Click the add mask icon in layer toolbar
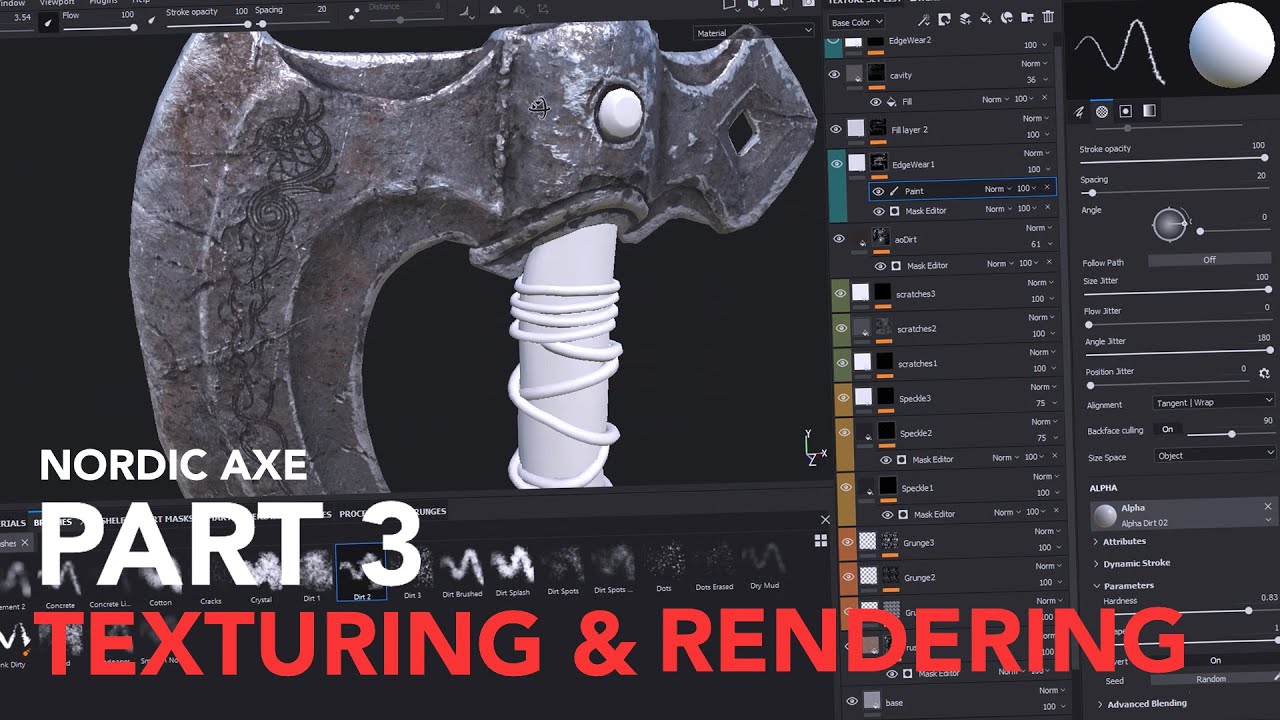The image size is (1280, 720). (946, 17)
